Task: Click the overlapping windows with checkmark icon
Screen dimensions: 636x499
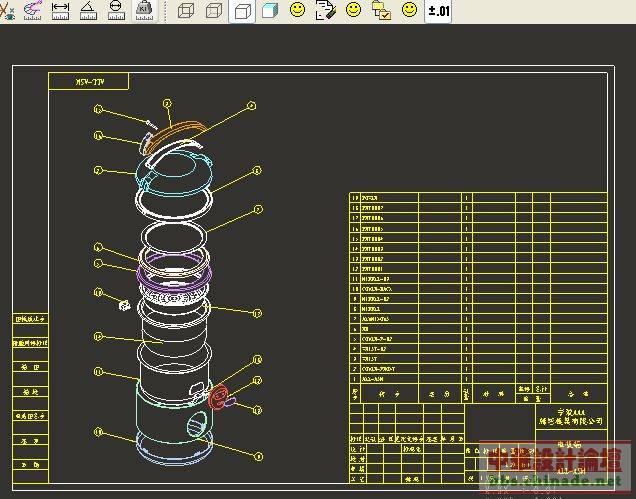Action: tap(381, 11)
